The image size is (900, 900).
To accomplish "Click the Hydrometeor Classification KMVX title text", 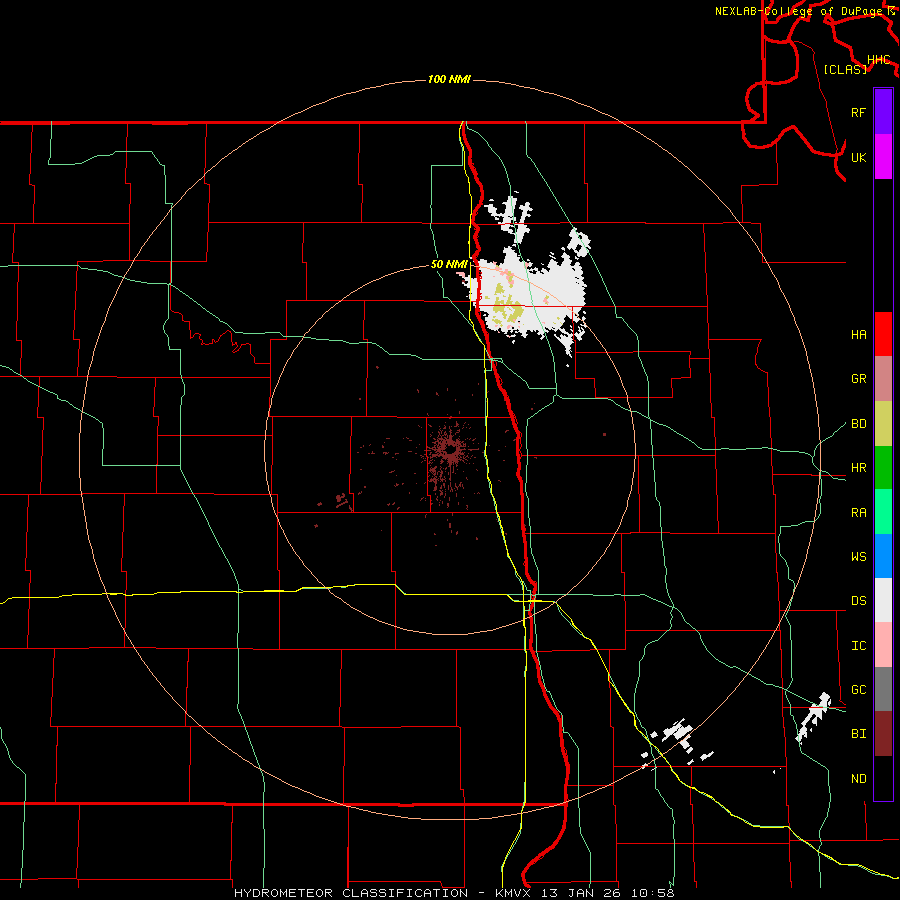I will 454,893.
